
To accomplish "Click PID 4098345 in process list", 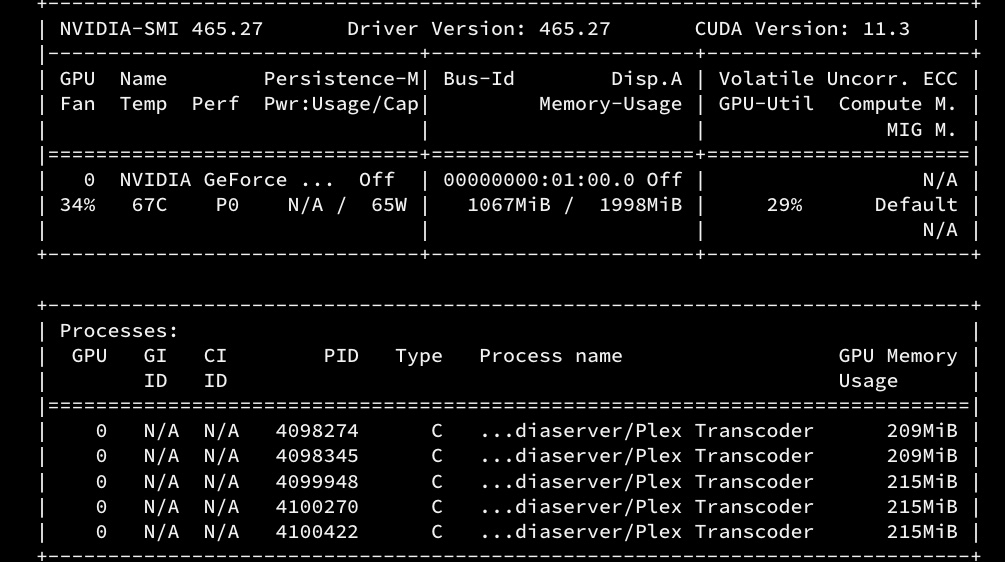I will coord(317,456).
